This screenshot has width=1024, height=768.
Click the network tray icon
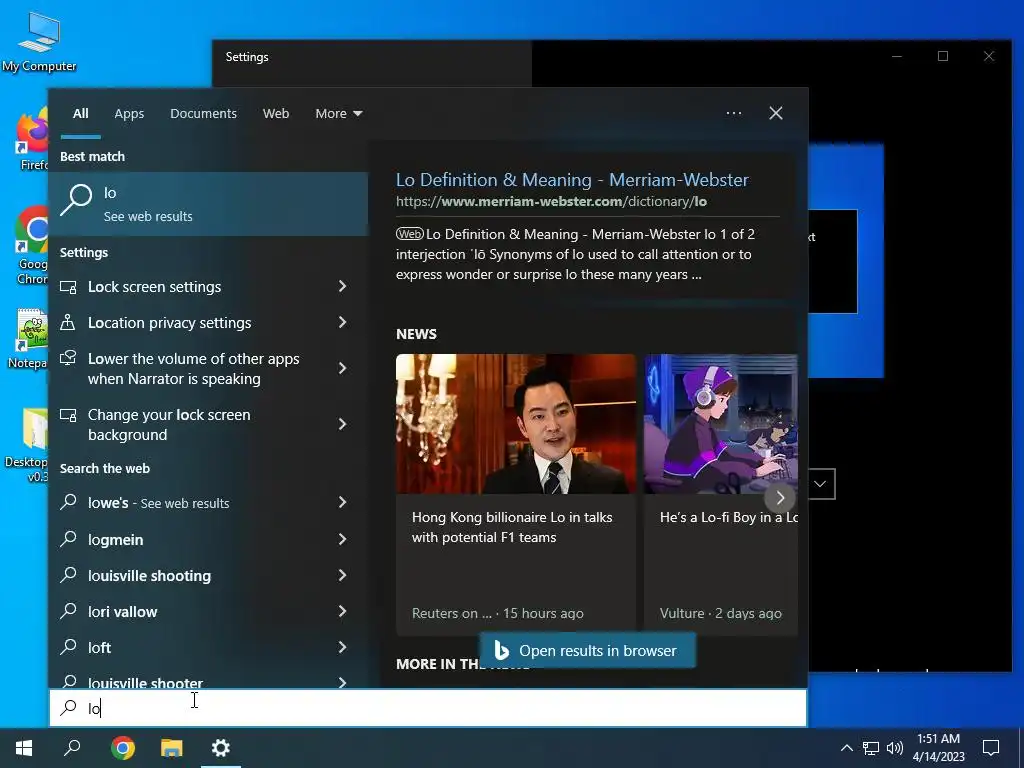pyautogui.click(x=871, y=748)
